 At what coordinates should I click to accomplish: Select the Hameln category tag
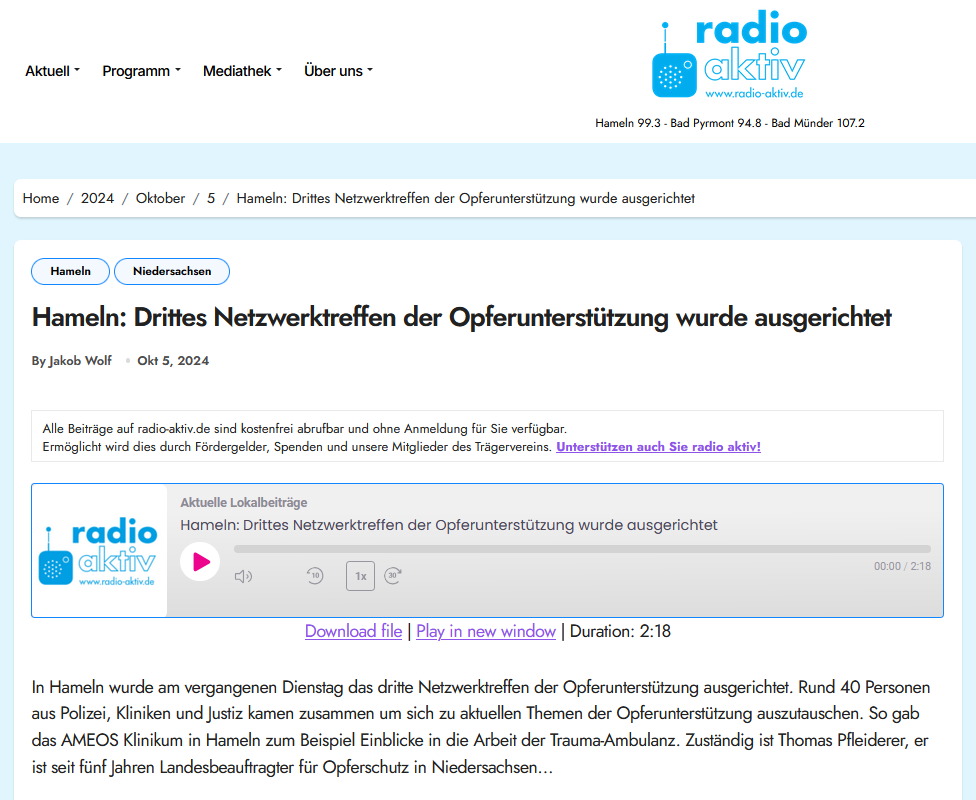[x=70, y=271]
